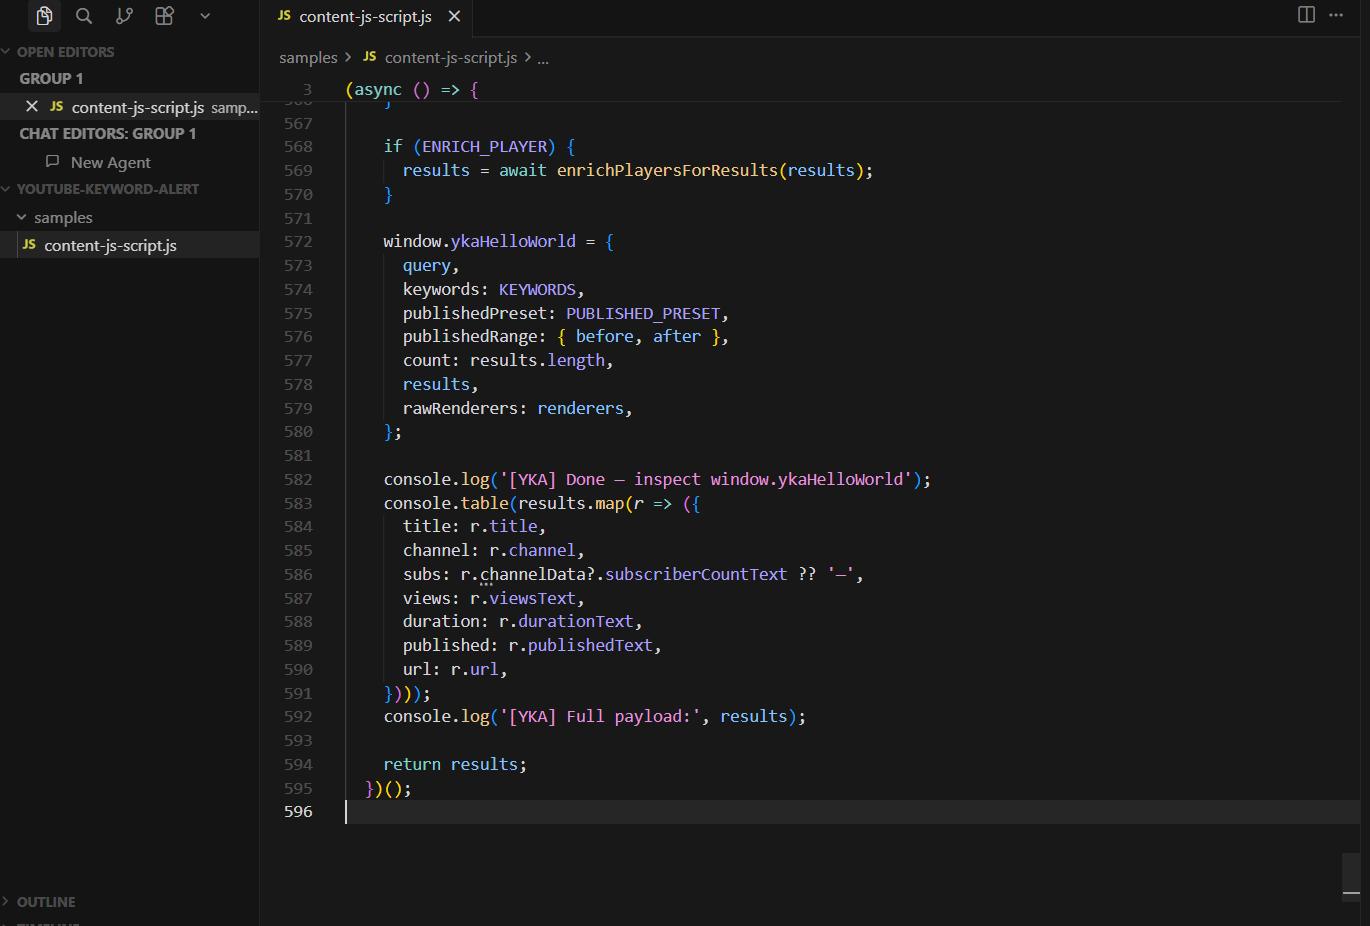Click the durationText property
Viewport: 1370px width, 926px height.
pos(575,621)
